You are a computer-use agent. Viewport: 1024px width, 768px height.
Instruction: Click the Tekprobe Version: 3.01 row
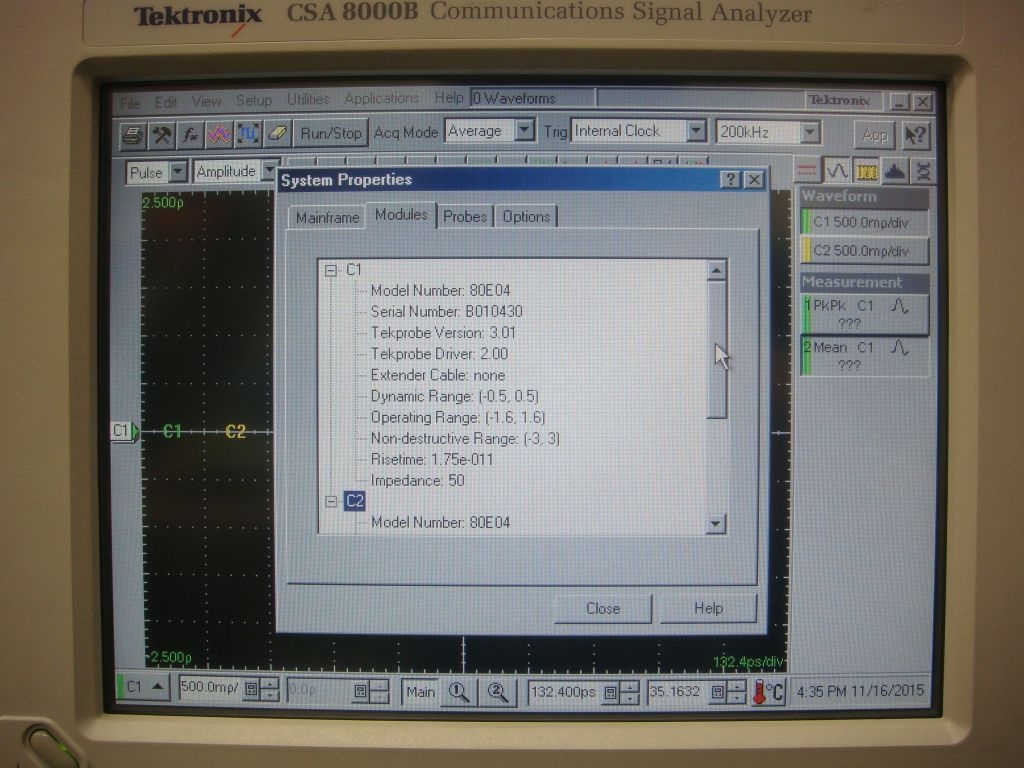[443, 332]
